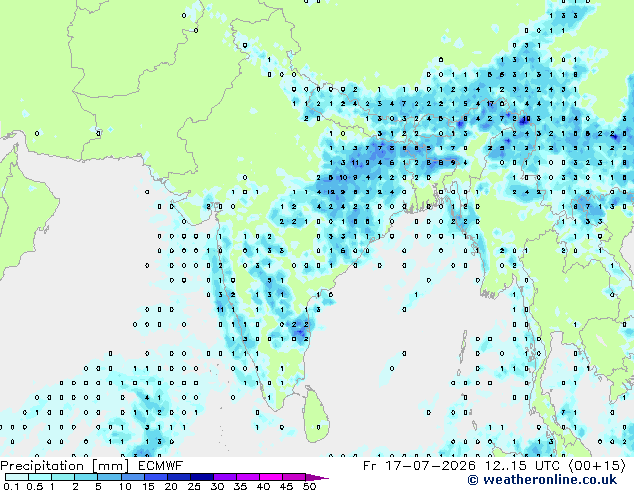Click the 30–35 mm violet legend swatch
The height and width of the screenshot is (490, 634).
click(x=224, y=477)
